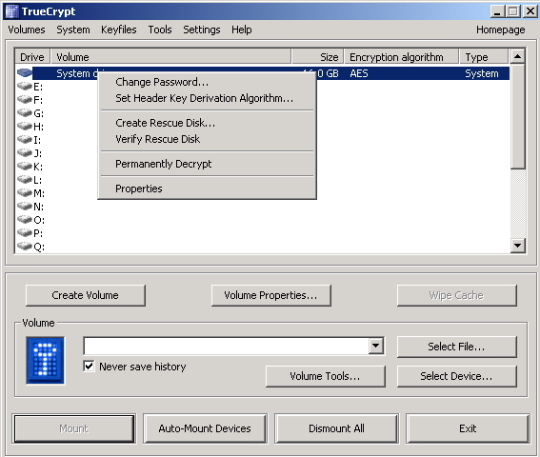Click the K: drive icon
The height and width of the screenshot is (457, 540).
click(24, 166)
